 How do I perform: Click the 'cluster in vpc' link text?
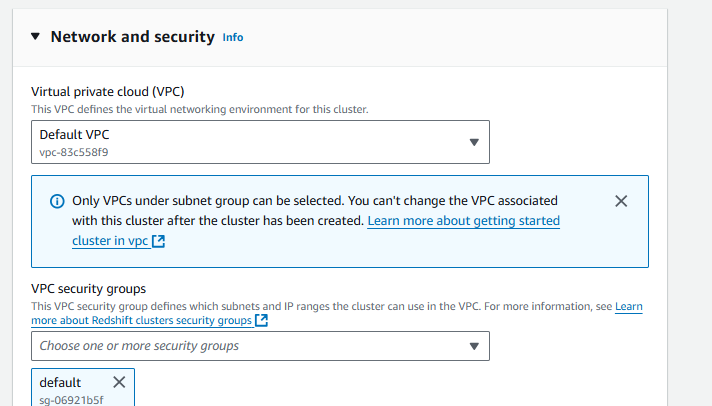(110, 241)
